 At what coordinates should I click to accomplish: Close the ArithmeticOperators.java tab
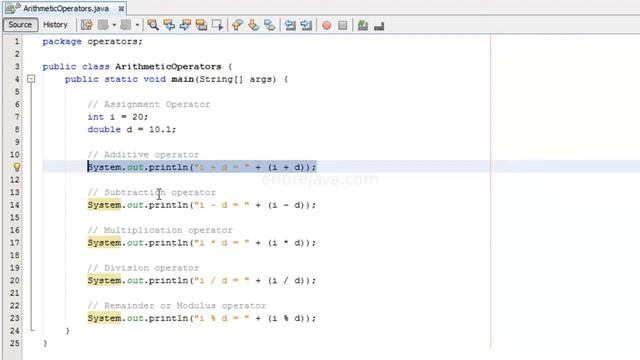click(121, 9)
